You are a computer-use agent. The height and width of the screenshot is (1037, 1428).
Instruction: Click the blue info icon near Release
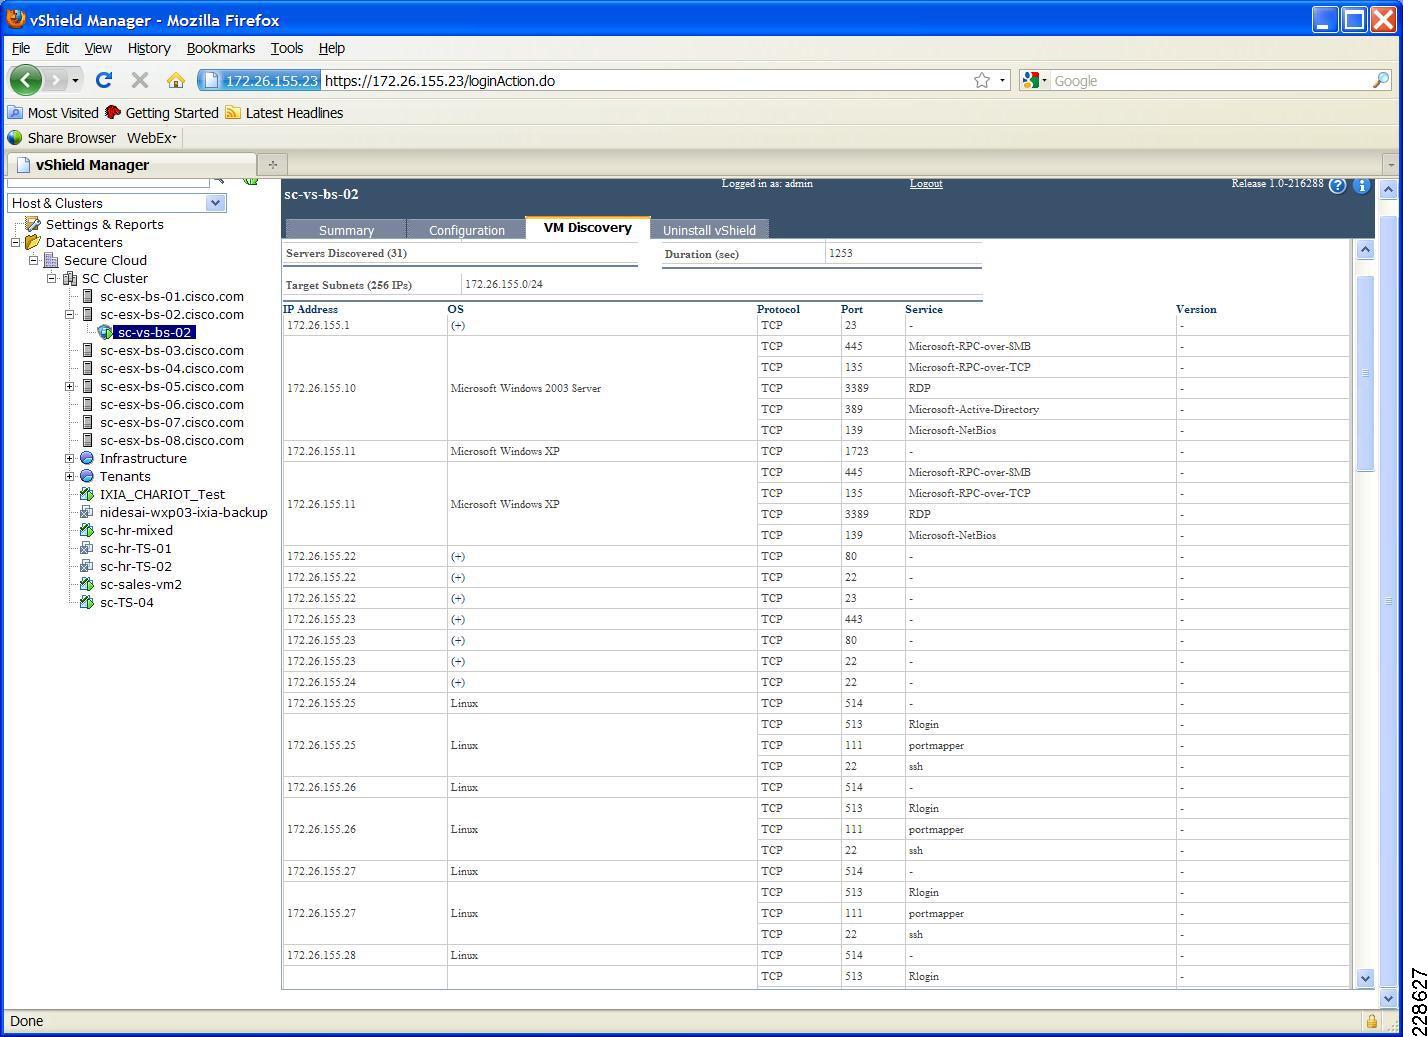point(1361,185)
